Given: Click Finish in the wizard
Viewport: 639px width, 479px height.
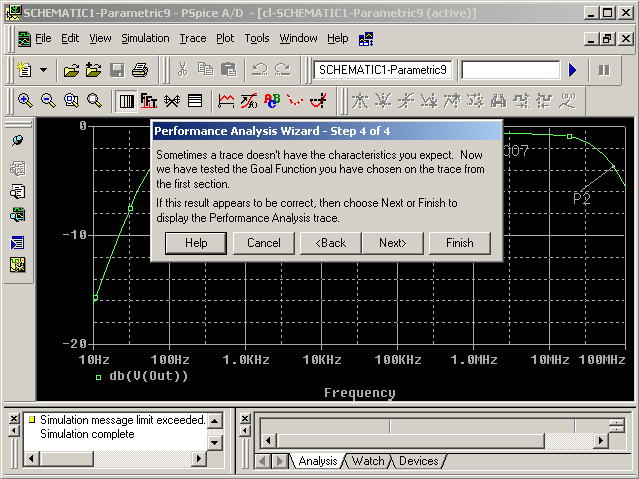Looking at the screenshot, I should click(460, 243).
